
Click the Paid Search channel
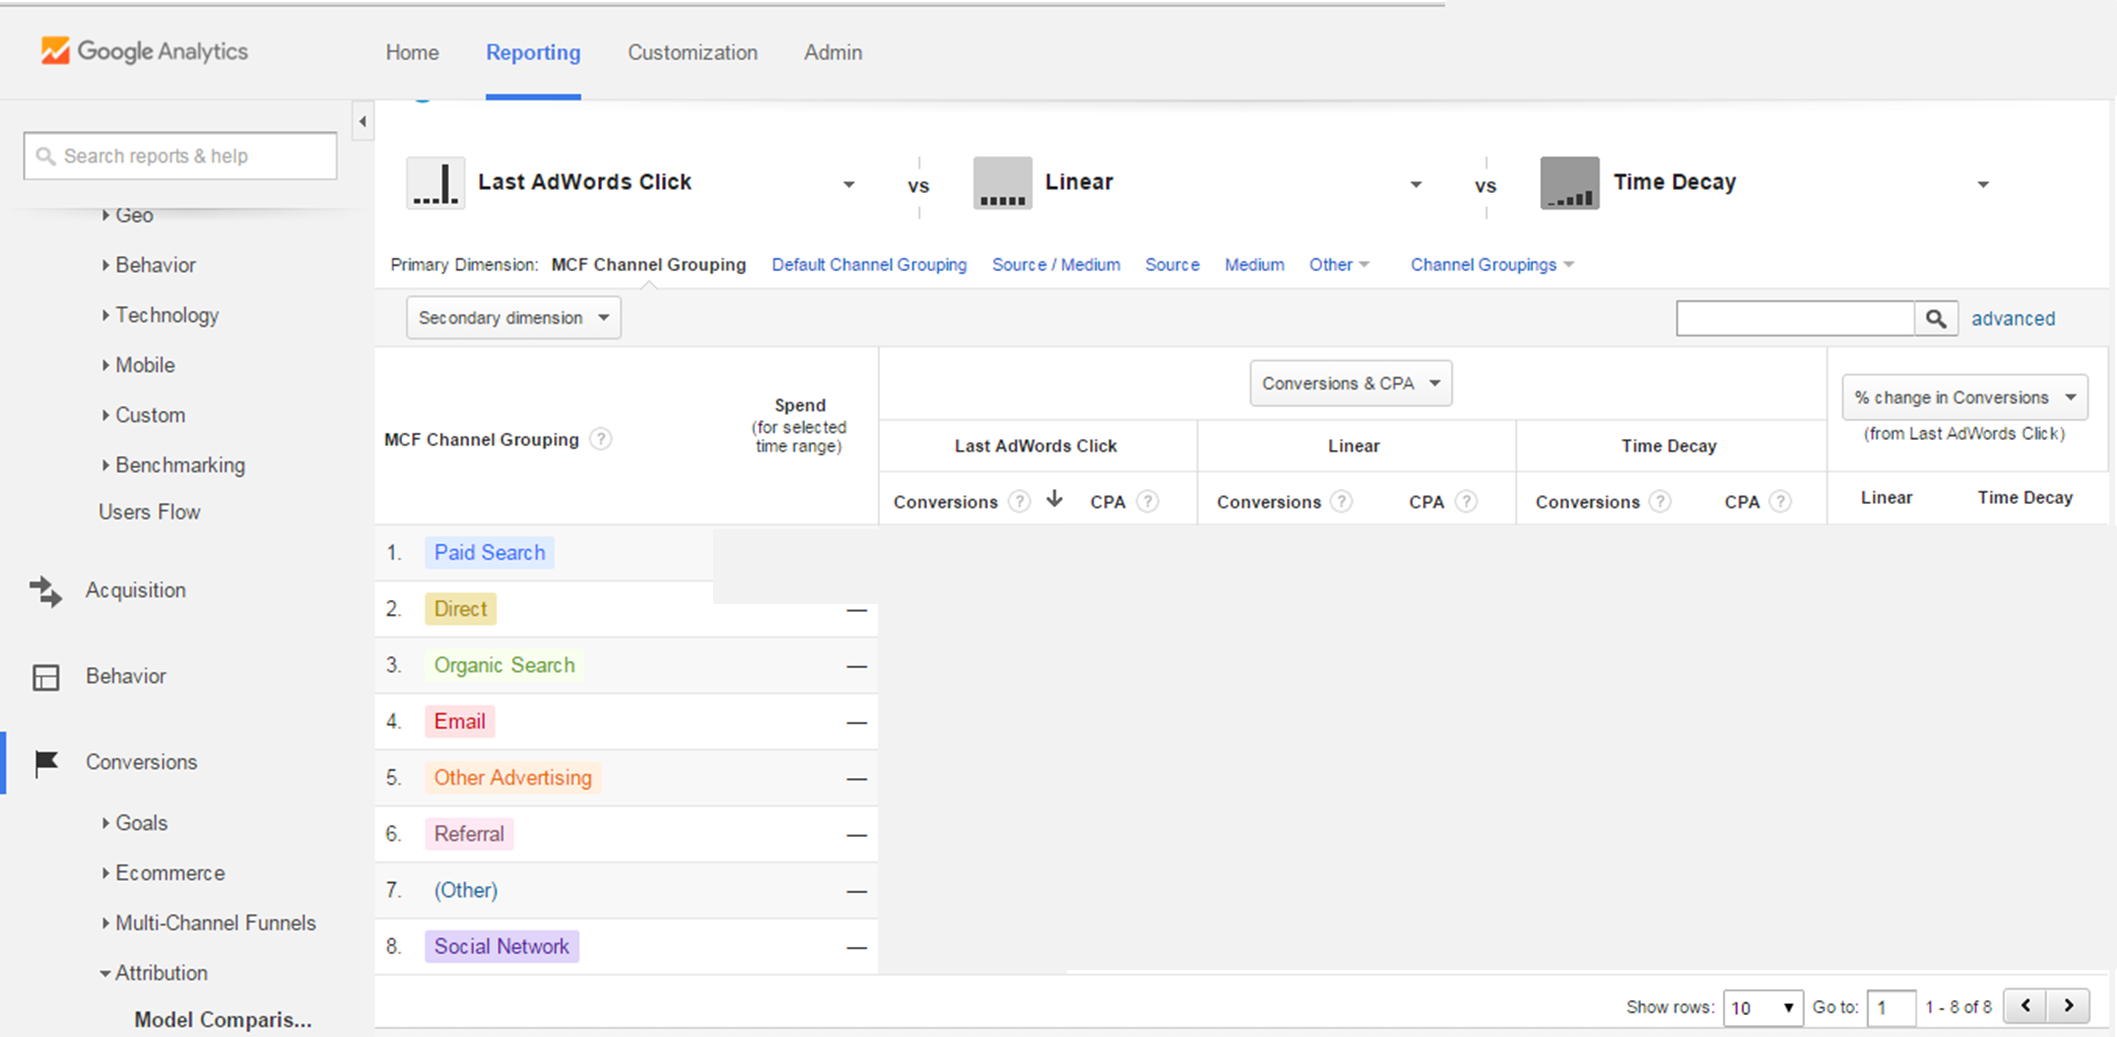coord(489,553)
